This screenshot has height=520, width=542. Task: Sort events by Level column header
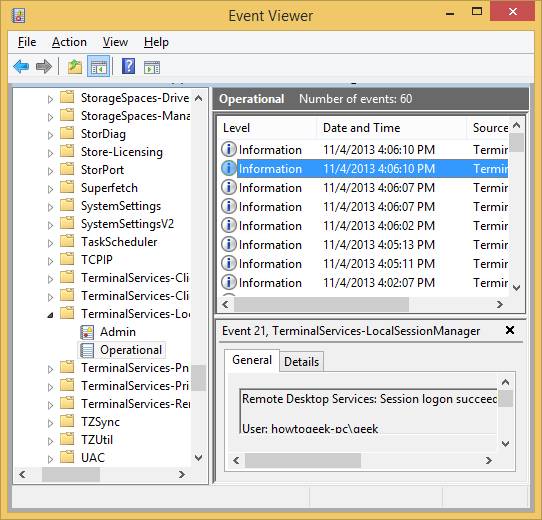(x=268, y=128)
